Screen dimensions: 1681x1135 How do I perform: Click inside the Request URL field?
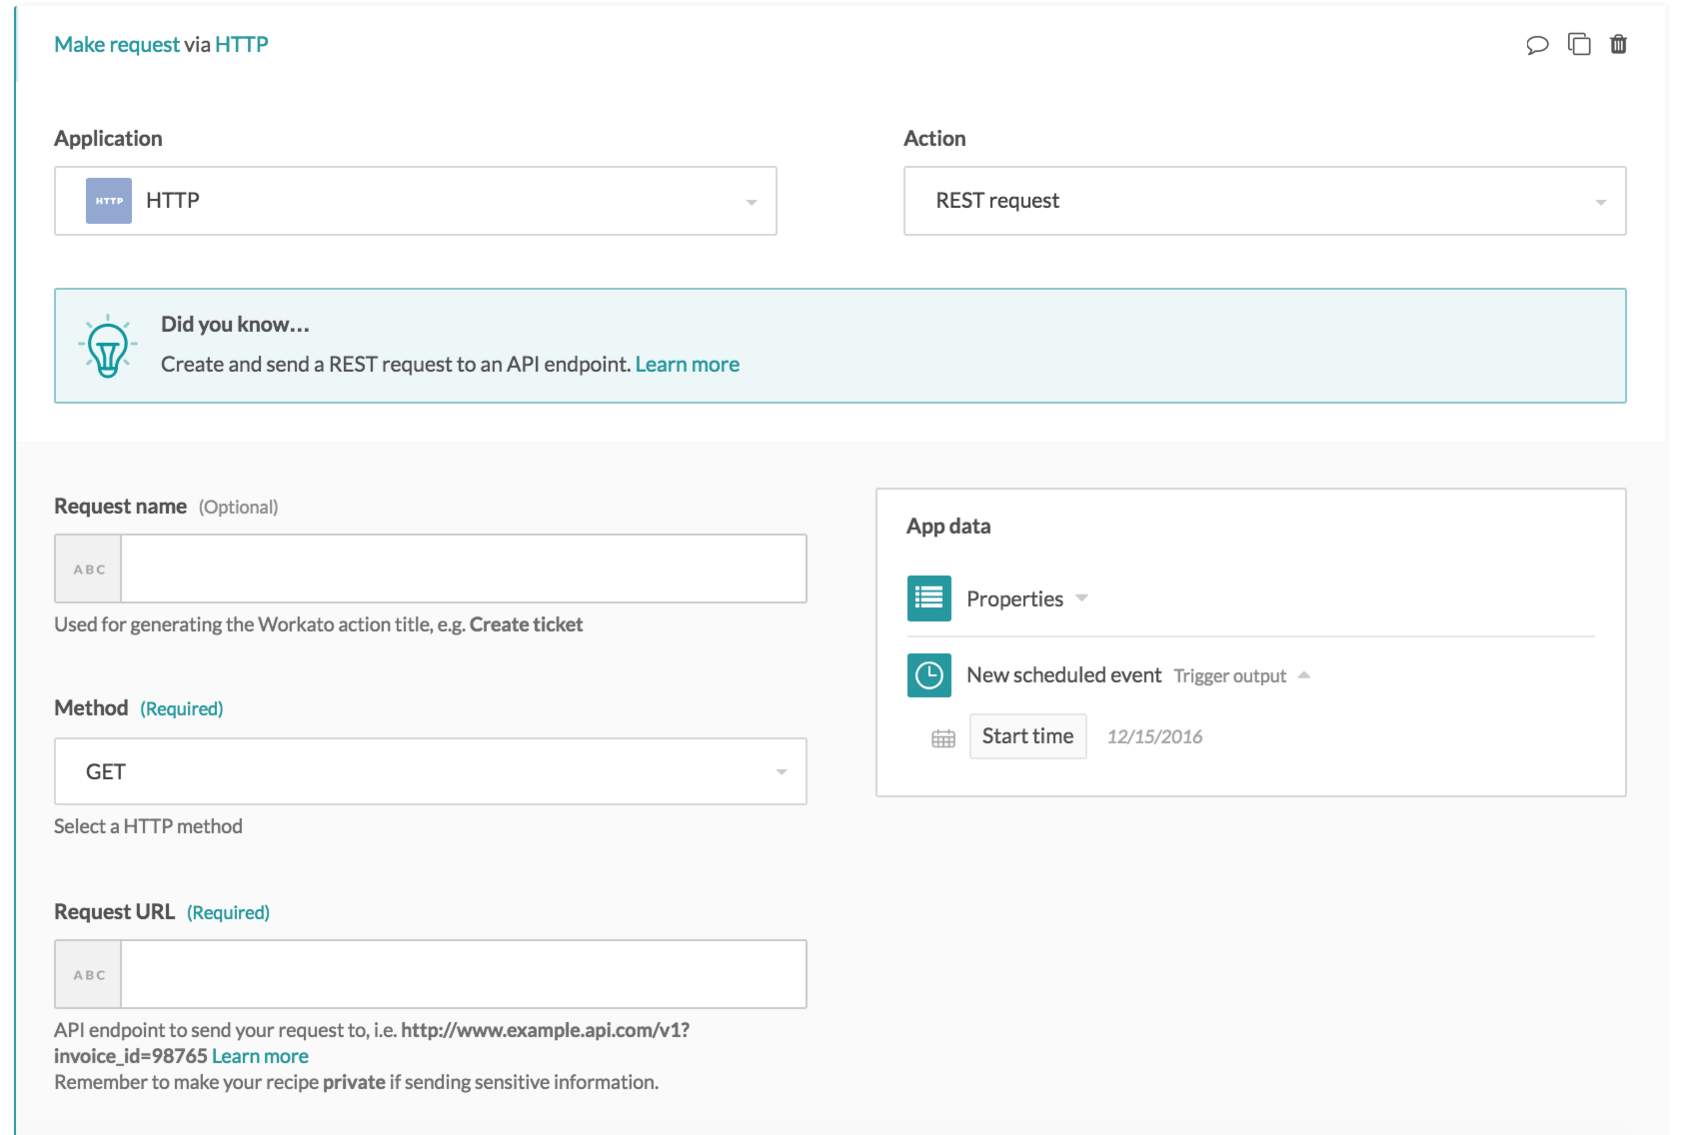460,973
